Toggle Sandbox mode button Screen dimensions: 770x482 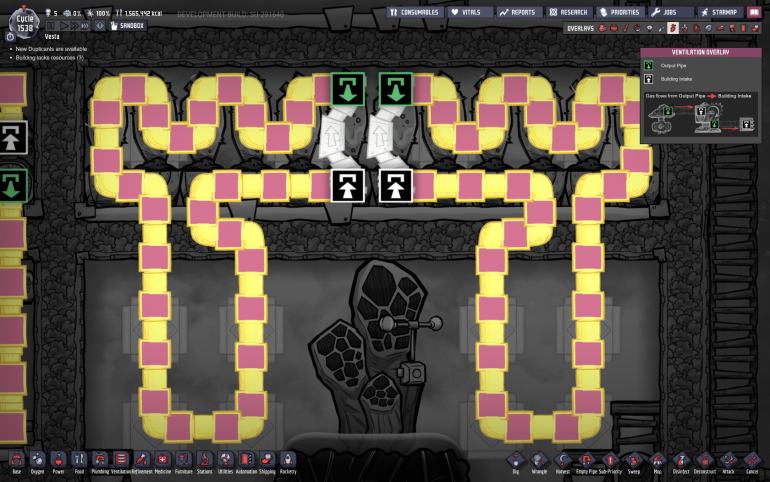[x=127, y=26]
